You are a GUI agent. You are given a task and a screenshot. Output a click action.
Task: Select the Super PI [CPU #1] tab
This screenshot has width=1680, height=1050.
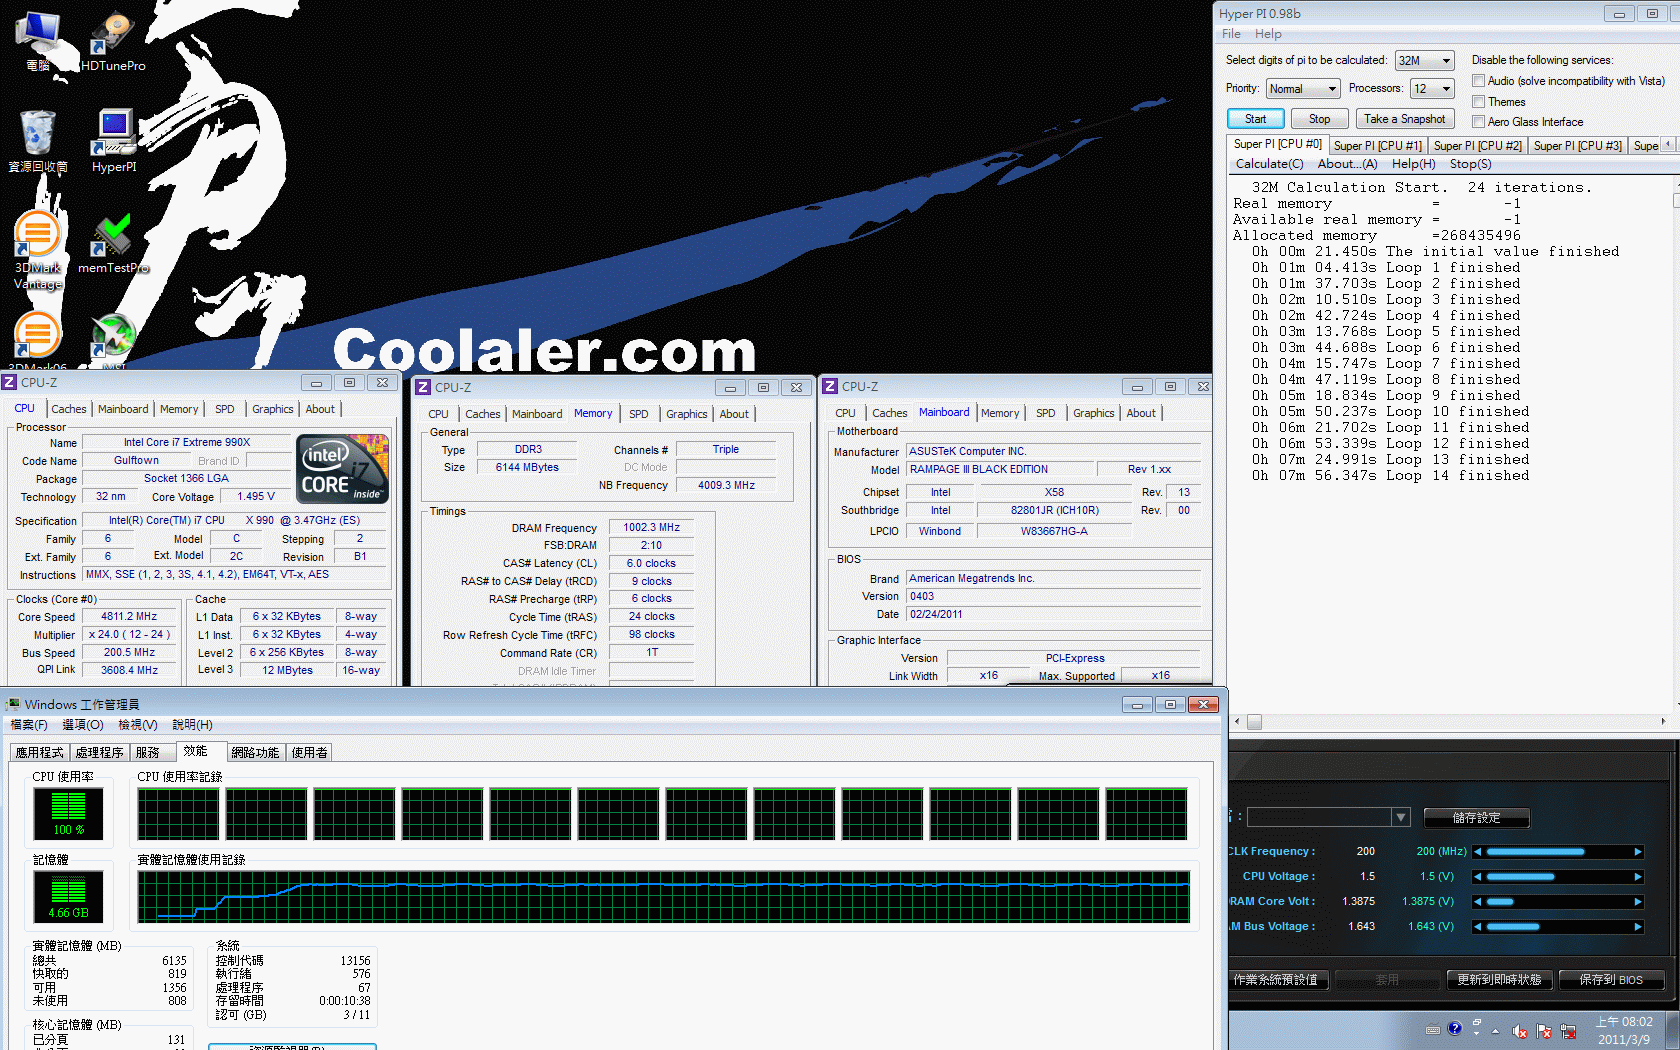(1377, 146)
